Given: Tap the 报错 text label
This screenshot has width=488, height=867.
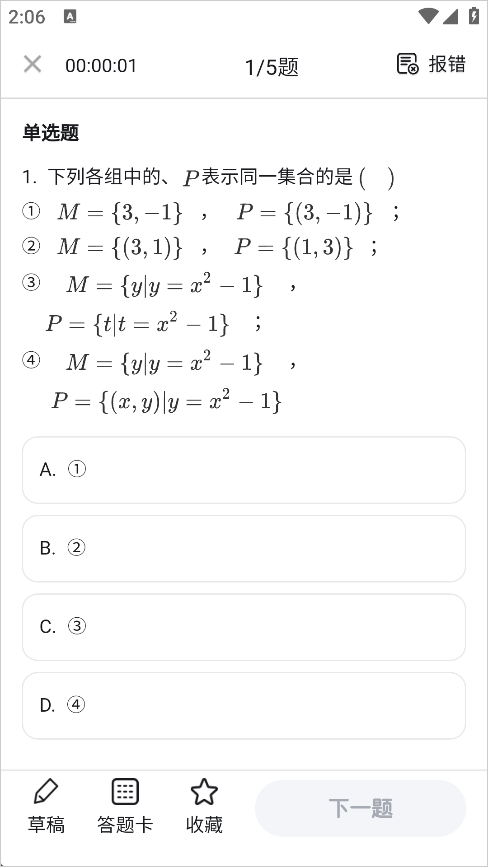Looking at the screenshot, I should tap(447, 64).
